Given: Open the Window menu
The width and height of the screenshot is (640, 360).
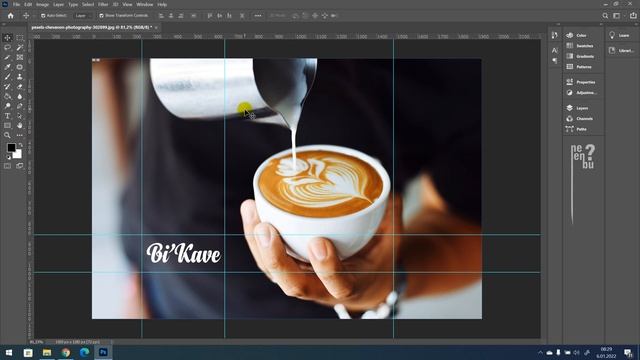Looking at the screenshot, I should [x=144, y=4].
